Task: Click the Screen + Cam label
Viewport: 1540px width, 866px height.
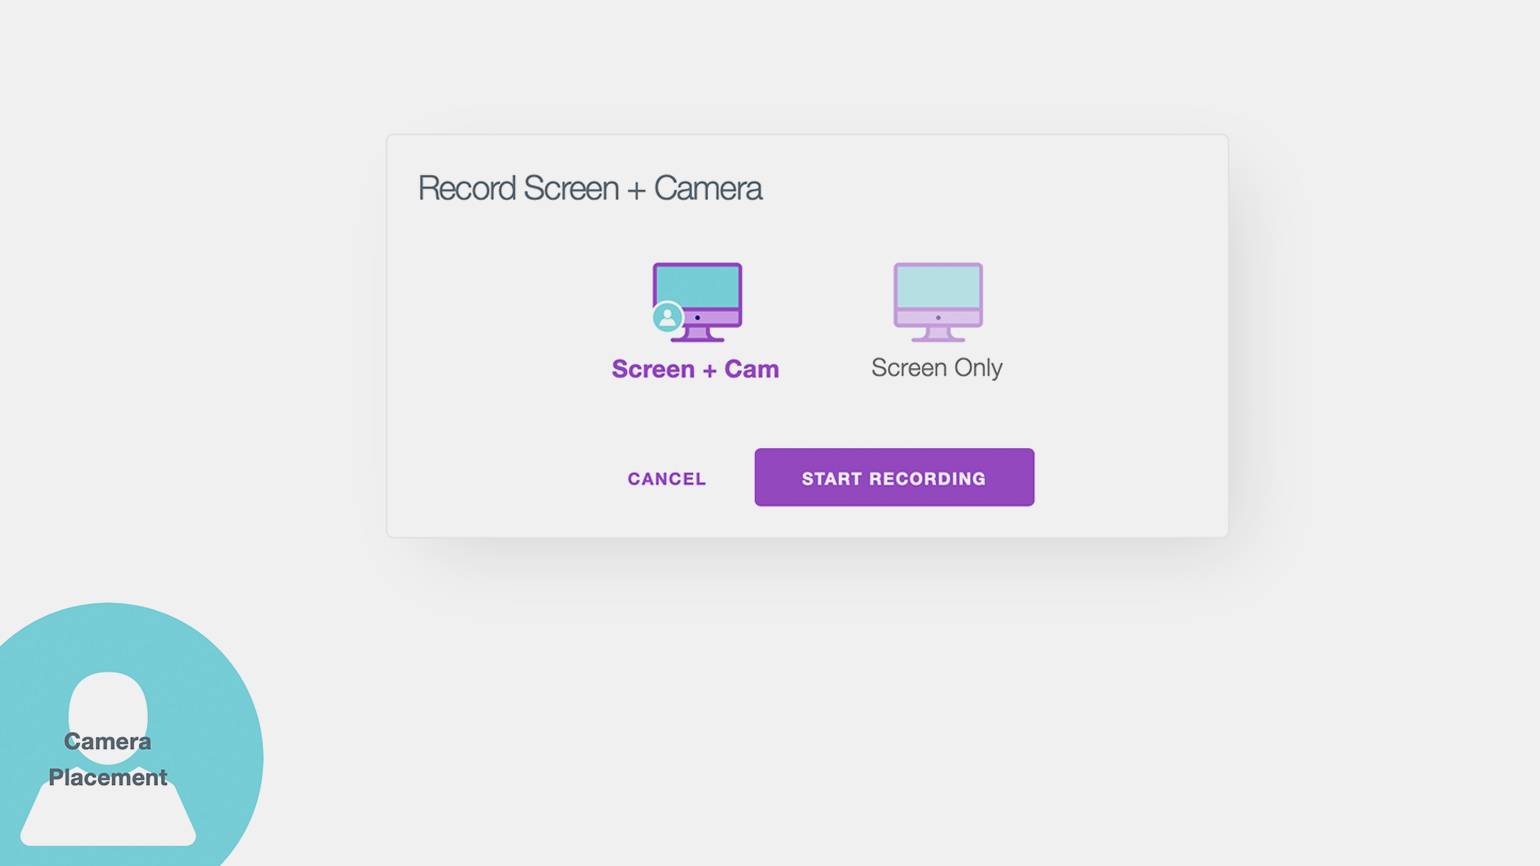Action: click(x=695, y=369)
